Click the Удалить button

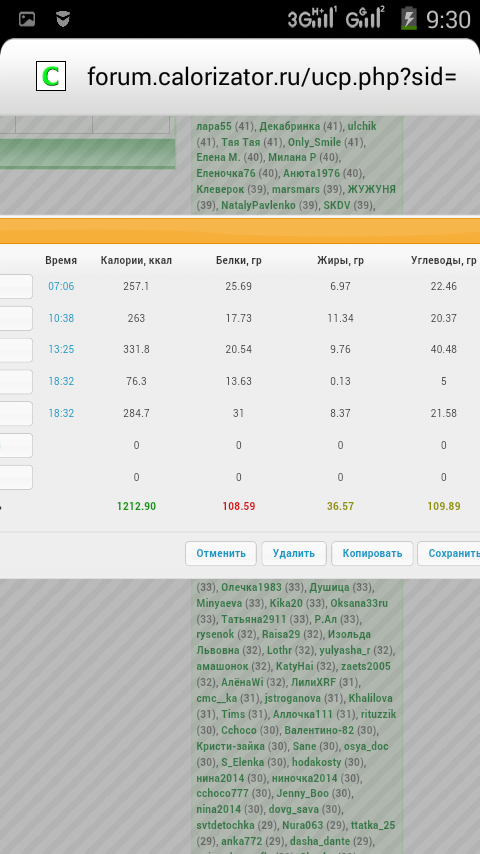coord(294,553)
